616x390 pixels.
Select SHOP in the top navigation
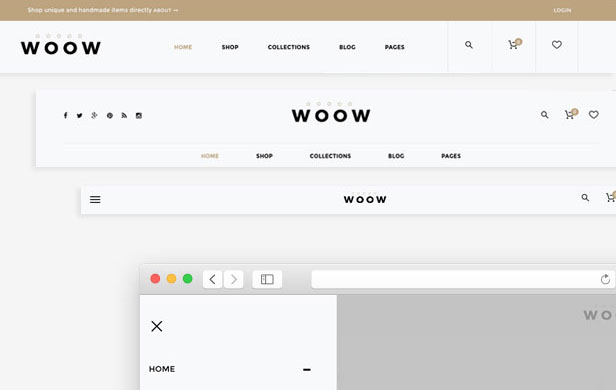[x=230, y=47]
